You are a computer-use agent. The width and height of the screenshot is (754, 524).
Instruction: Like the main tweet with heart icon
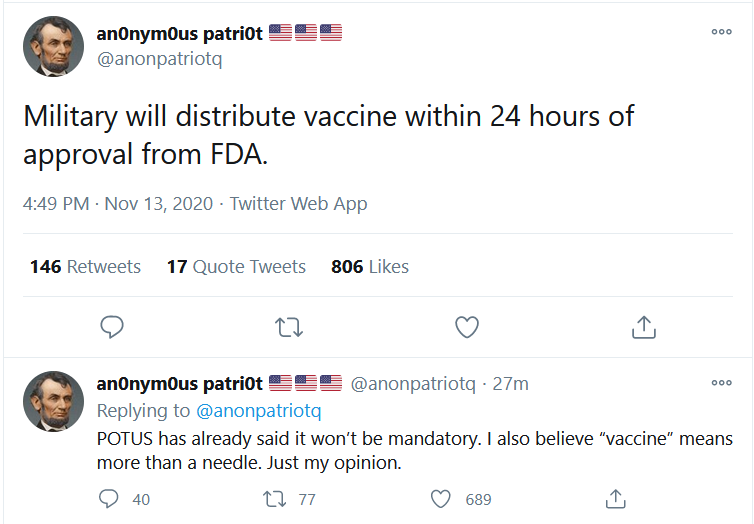point(466,326)
